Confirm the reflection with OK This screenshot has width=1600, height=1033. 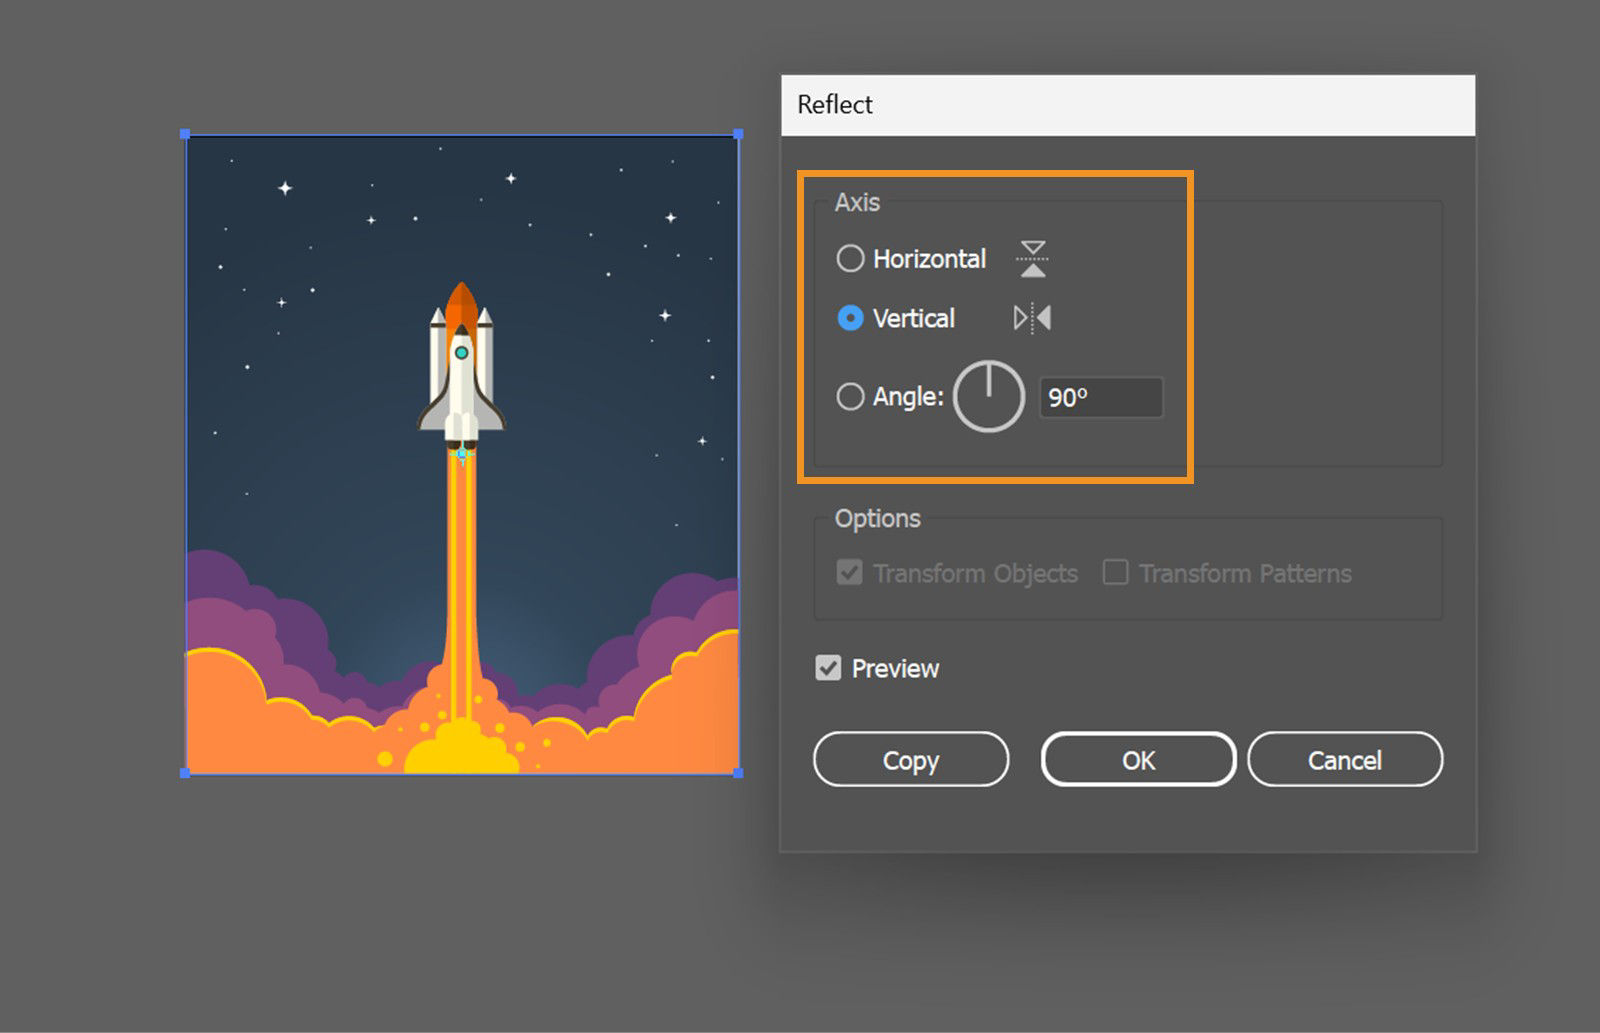pyautogui.click(x=1138, y=759)
